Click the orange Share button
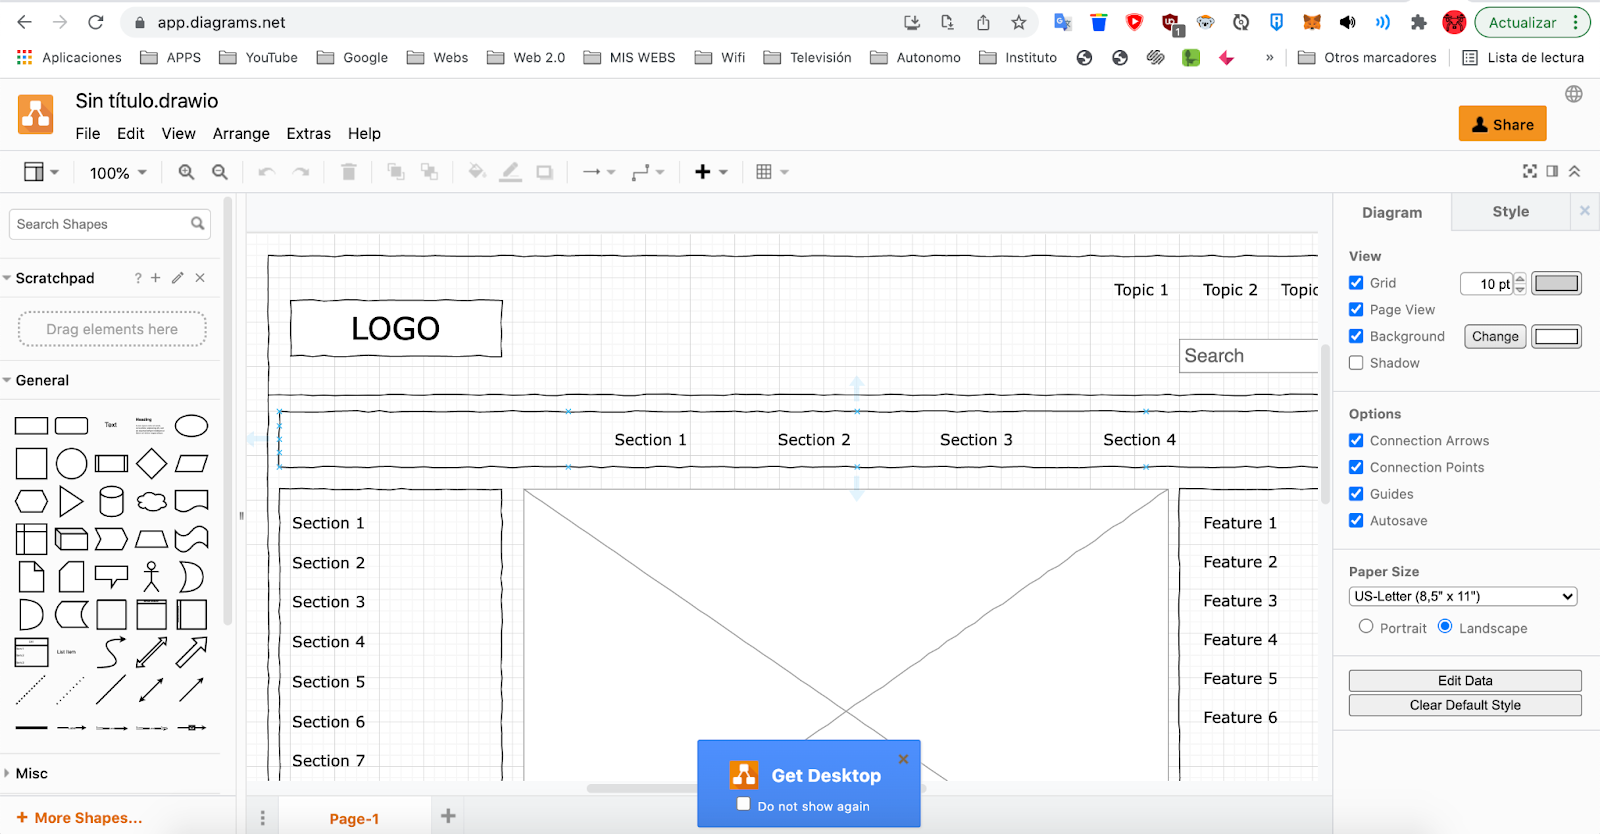This screenshot has width=1600, height=834. click(x=1502, y=124)
